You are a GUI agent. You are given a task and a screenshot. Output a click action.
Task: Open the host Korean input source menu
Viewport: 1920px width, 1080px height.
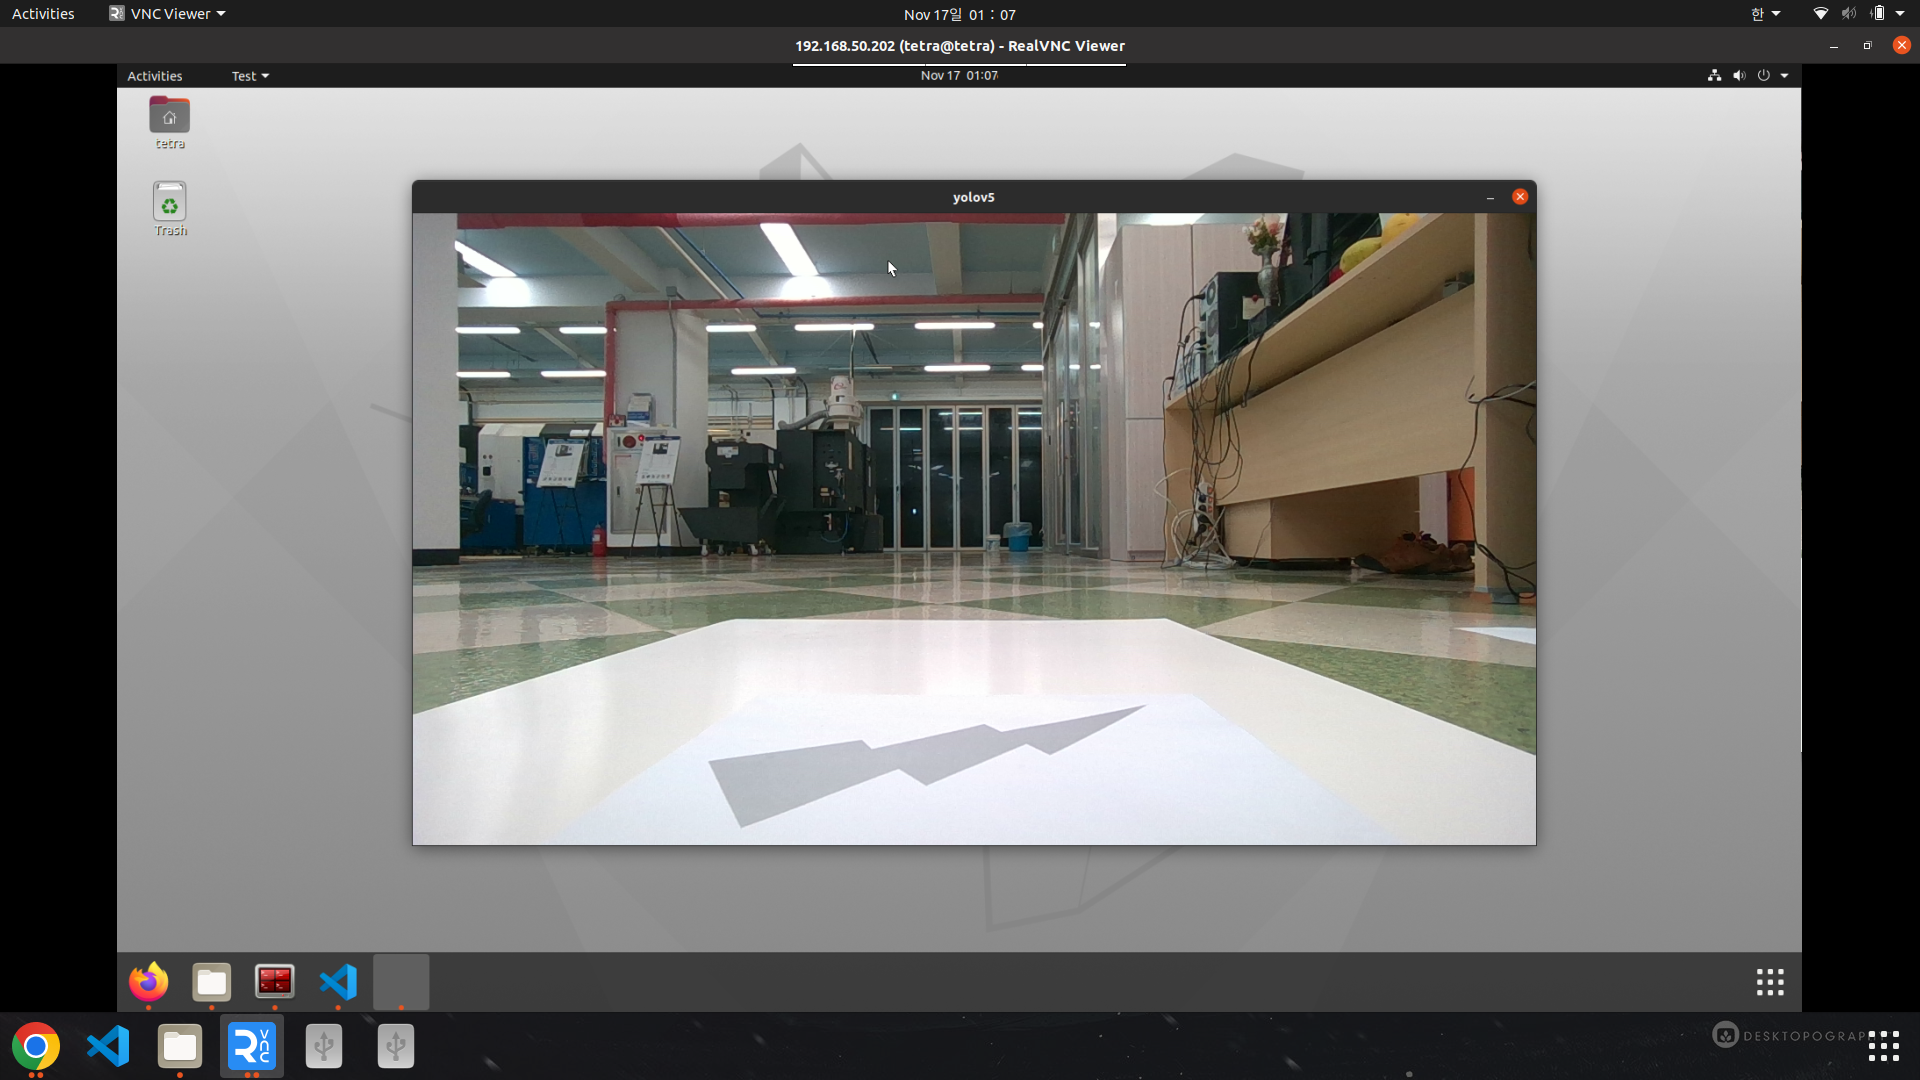[1764, 14]
